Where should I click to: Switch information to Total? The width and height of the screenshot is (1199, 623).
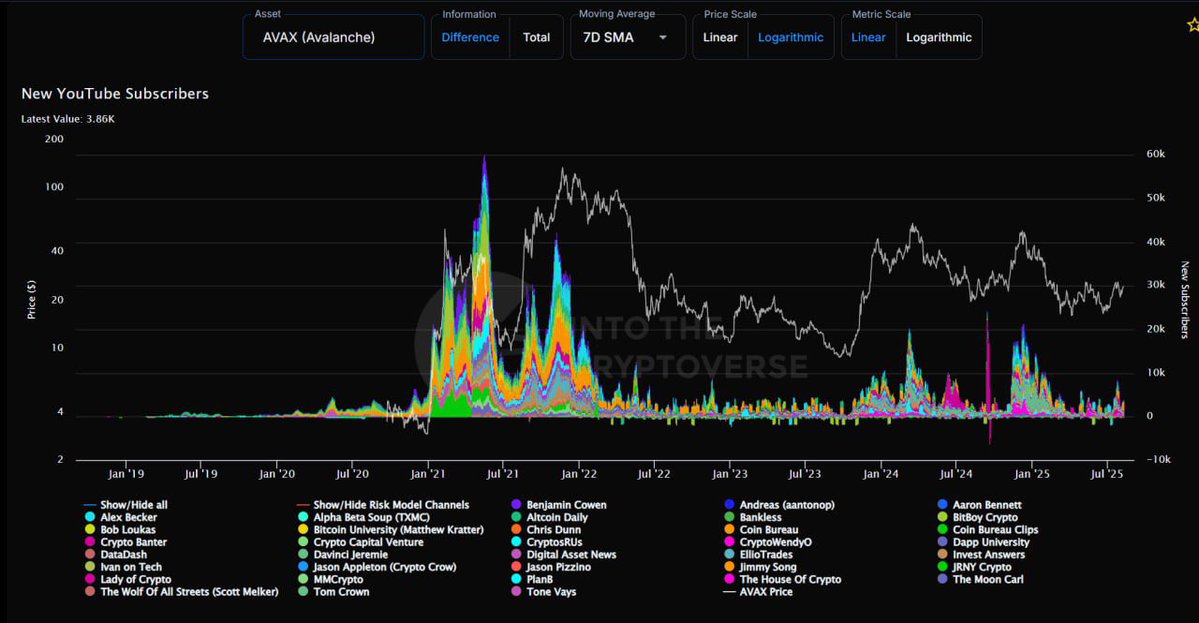tap(536, 37)
